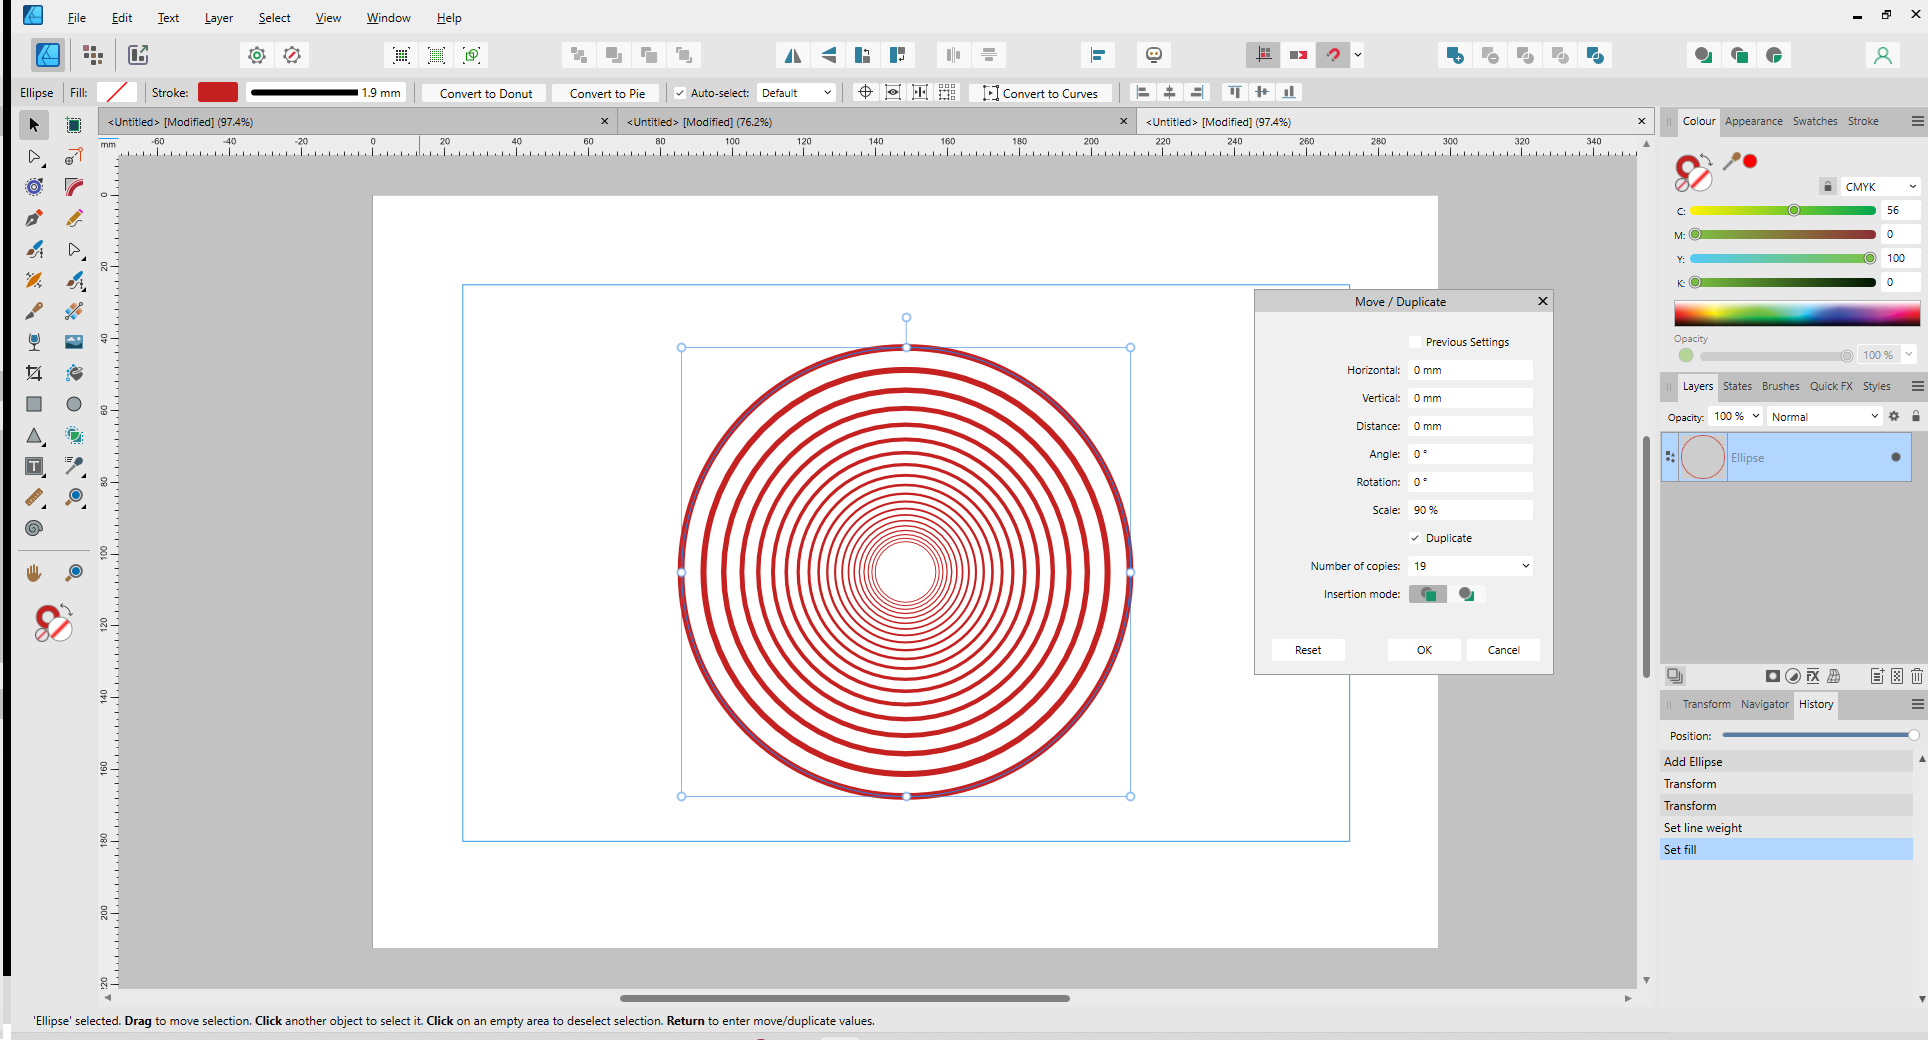
Task: Click the boolean Subtract operation icon
Action: coord(1490,55)
